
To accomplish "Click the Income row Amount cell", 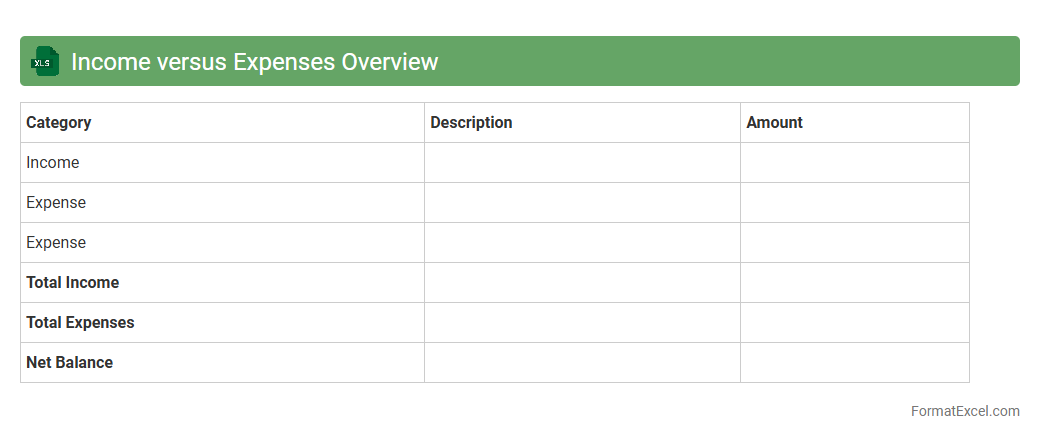I will 854,162.
